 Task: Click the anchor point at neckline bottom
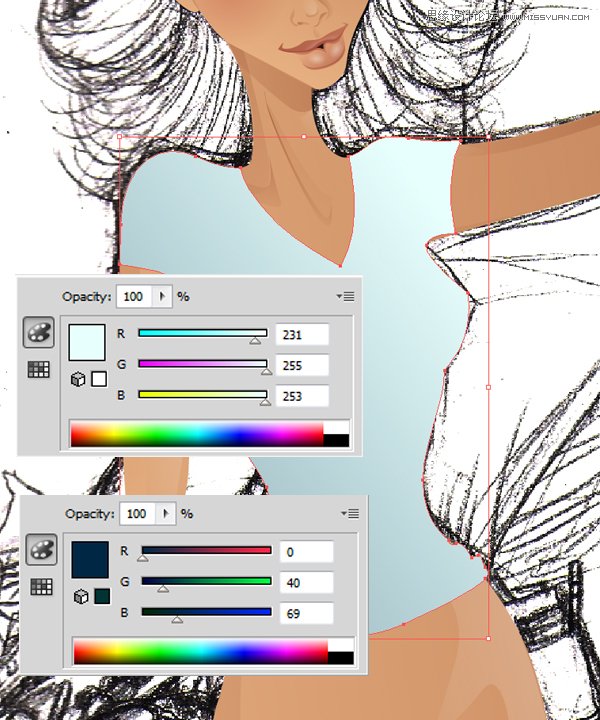[x=340, y=266]
